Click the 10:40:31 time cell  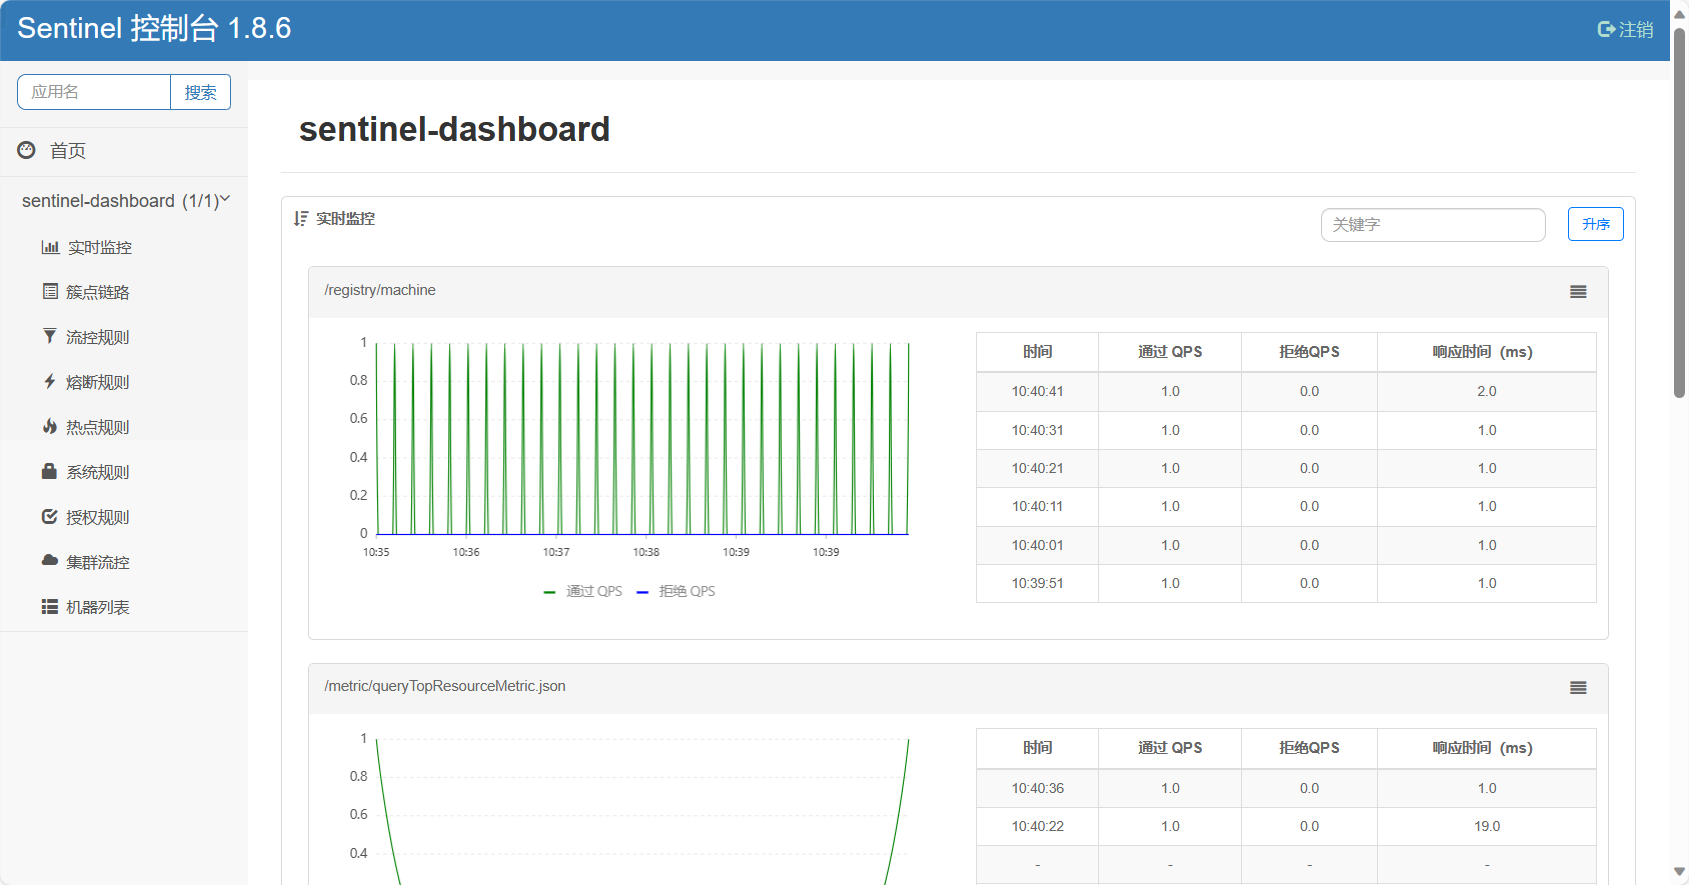point(1037,430)
